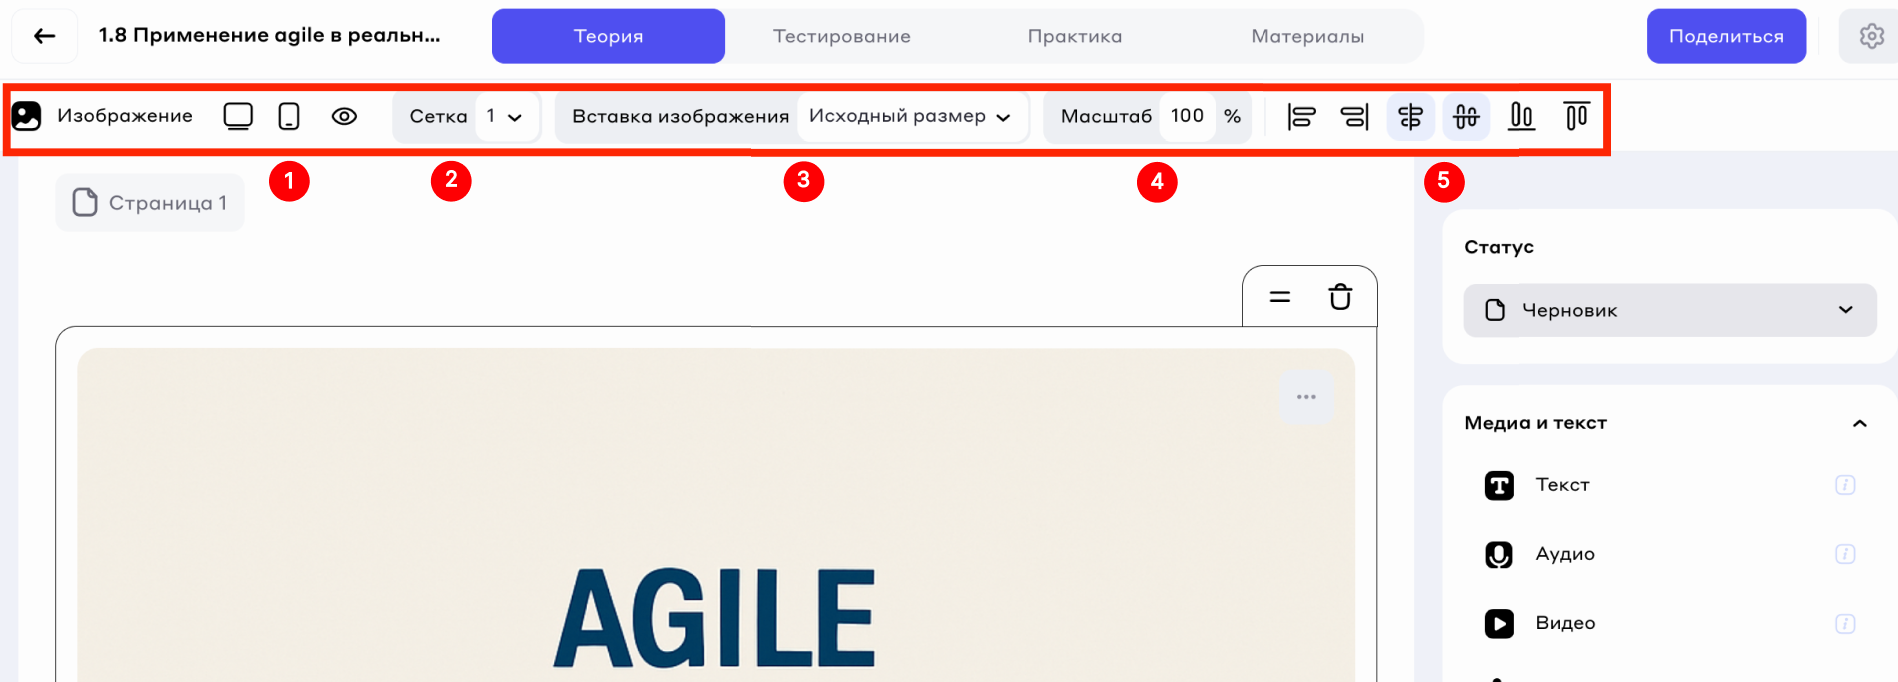Image resolution: width=1898 pixels, height=682 pixels.
Task: Click the back arrow button
Action: [44, 36]
